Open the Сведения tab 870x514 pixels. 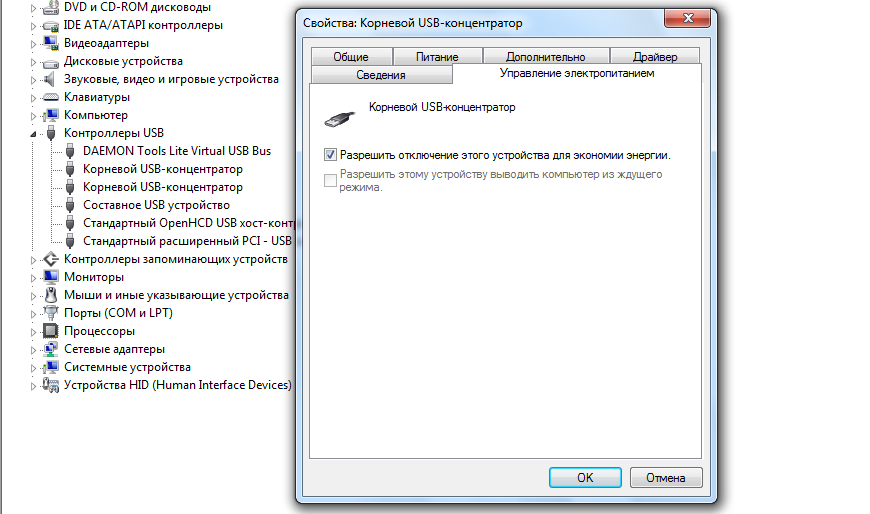coord(380,75)
